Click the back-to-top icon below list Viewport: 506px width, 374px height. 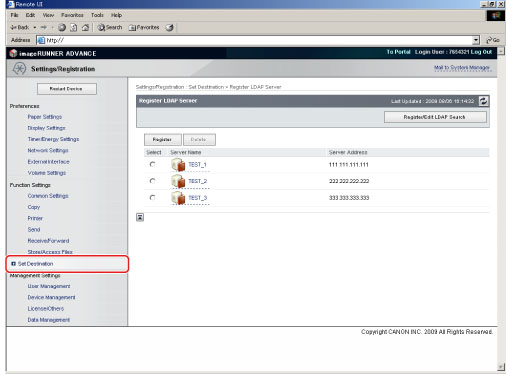coord(140,217)
